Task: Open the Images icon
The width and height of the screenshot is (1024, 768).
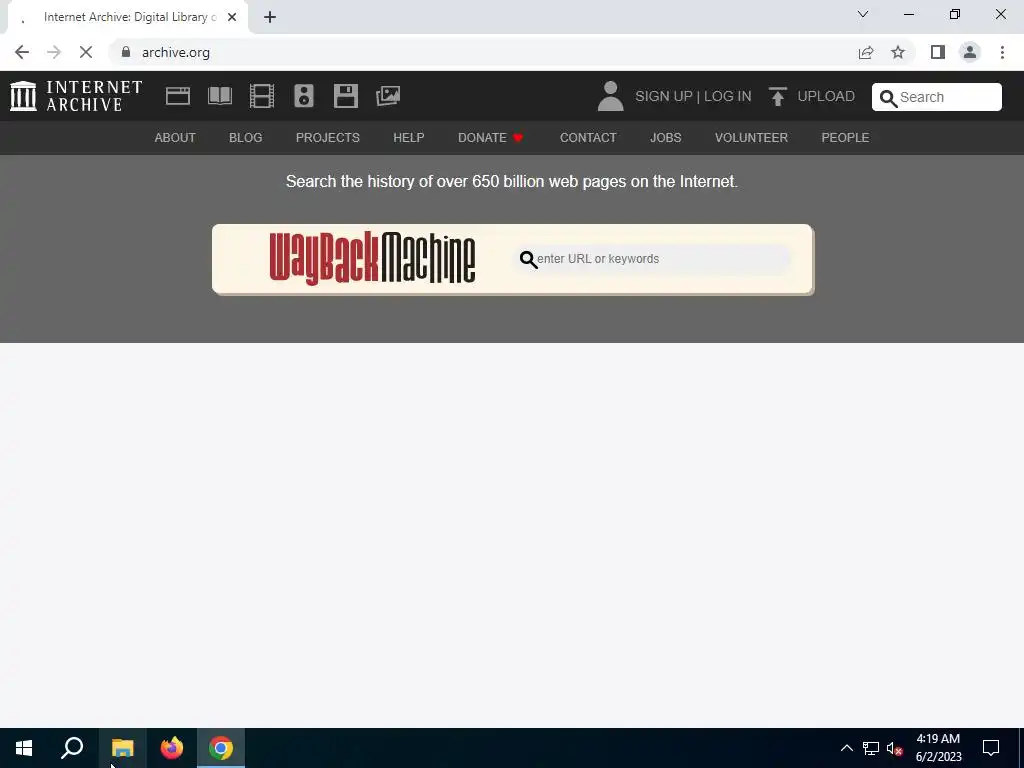Action: (x=388, y=97)
